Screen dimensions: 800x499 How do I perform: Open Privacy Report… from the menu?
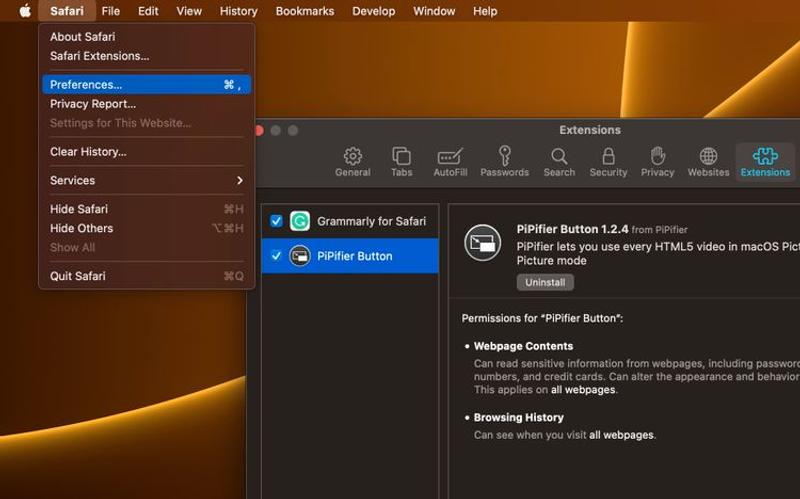[x=146, y=104]
